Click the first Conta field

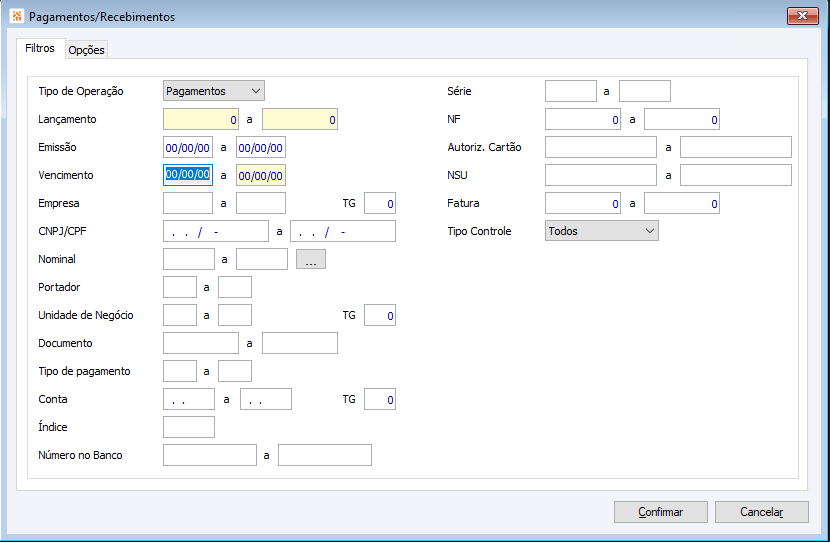pos(189,399)
